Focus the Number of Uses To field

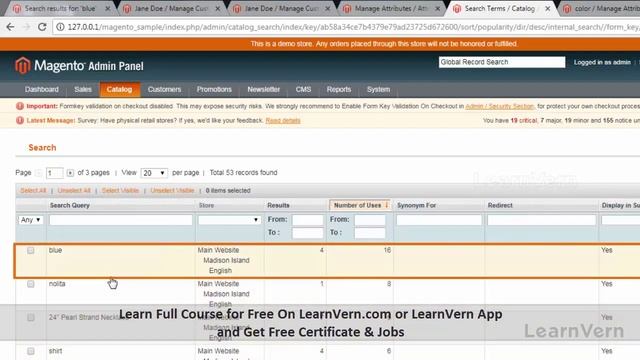pyautogui.click(x=370, y=233)
